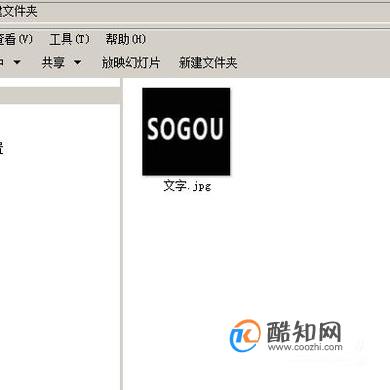Image resolution: width=390 pixels, height=390 pixels.
Task: Open the 查看(V) menu
Action: 16,39
